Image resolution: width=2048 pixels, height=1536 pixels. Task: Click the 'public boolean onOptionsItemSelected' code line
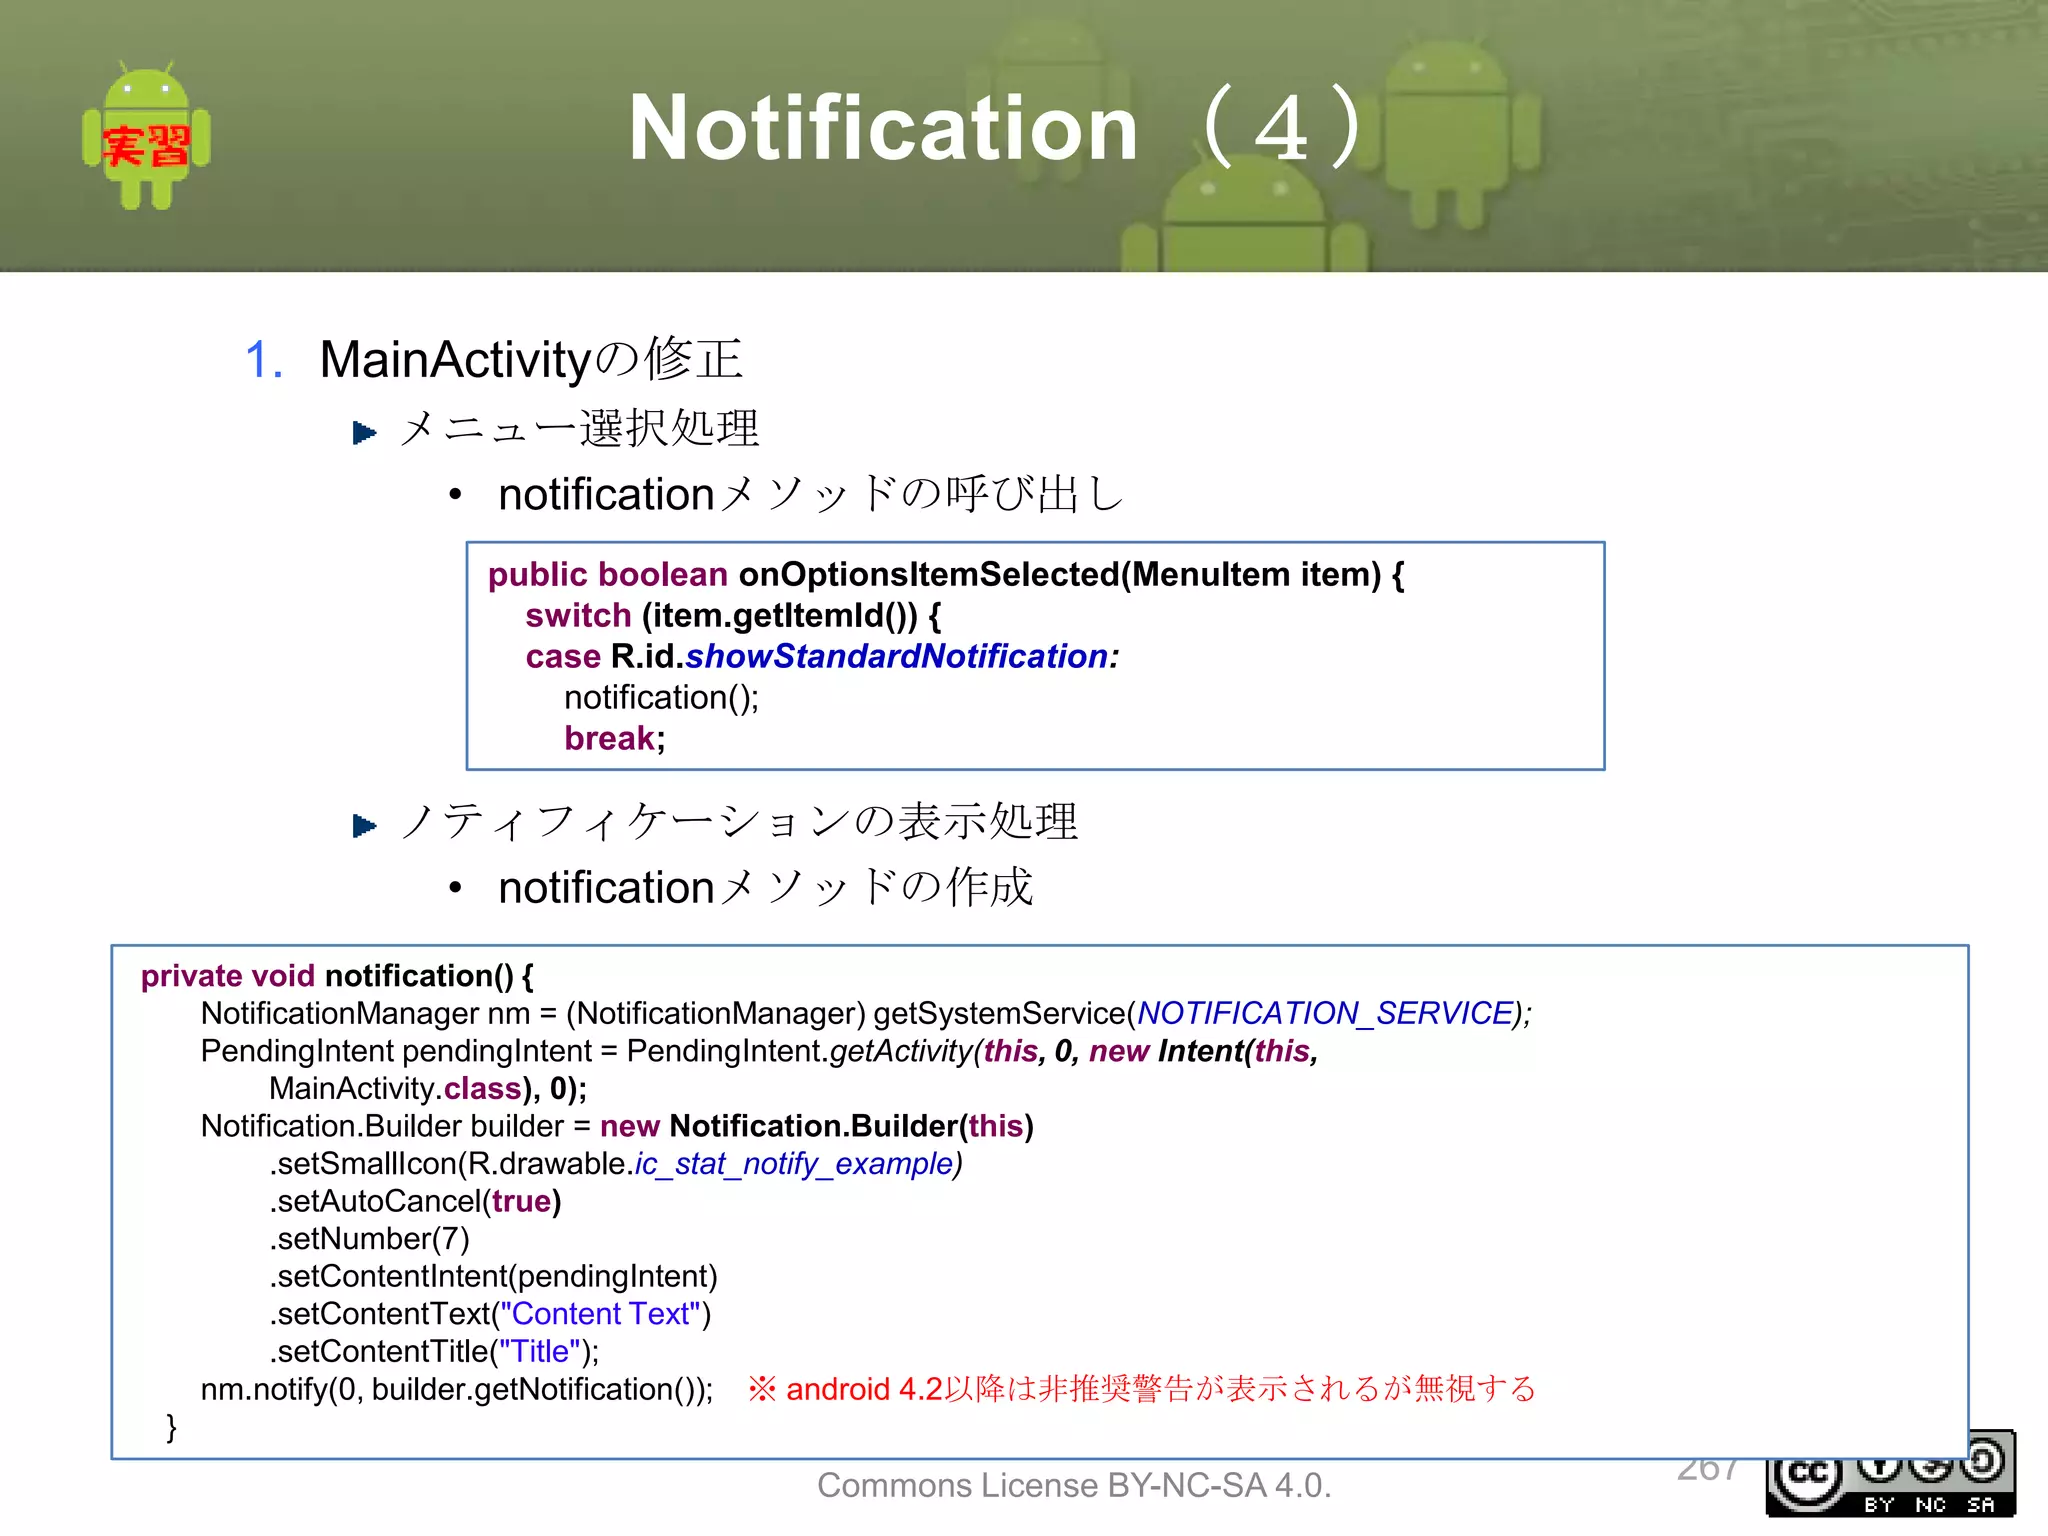[946, 575]
